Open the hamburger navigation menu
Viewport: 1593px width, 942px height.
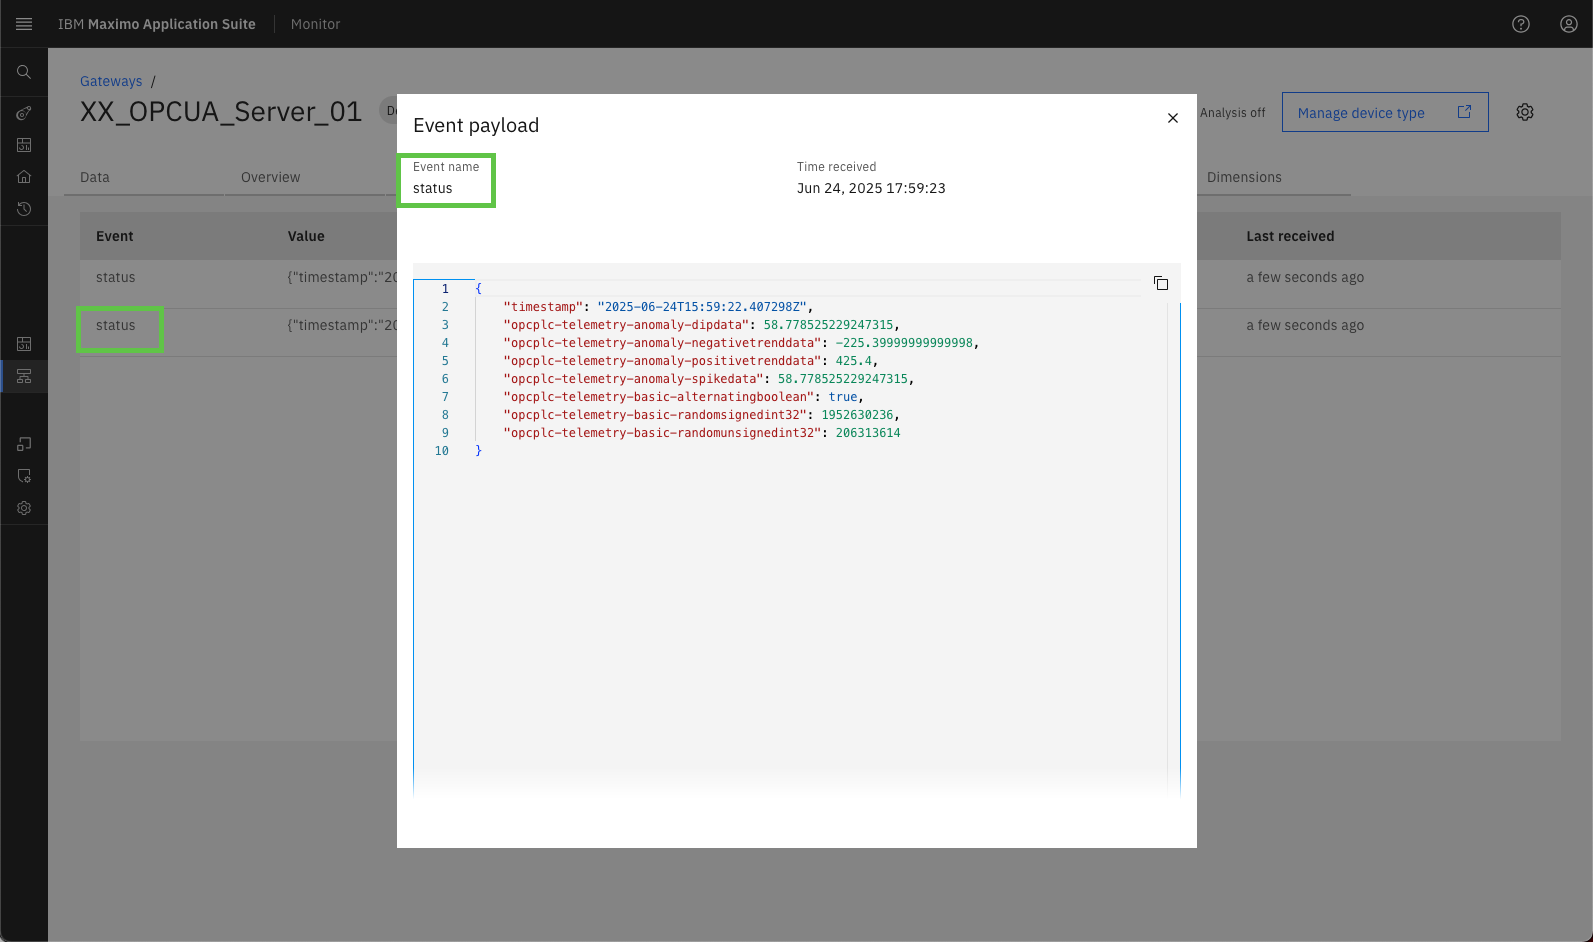(24, 24)
